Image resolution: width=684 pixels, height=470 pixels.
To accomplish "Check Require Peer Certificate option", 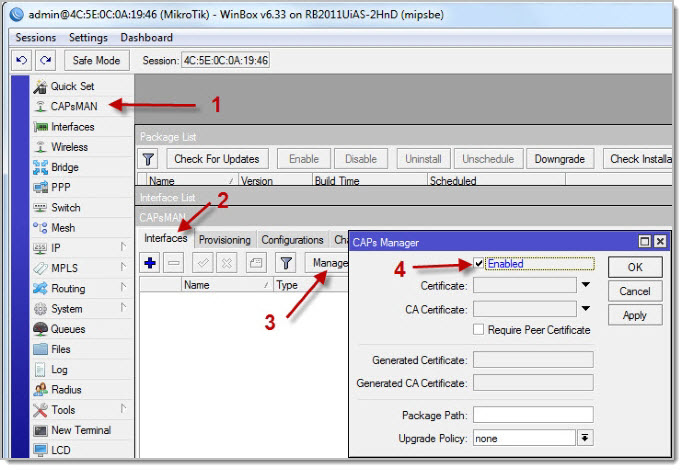I will (480, 330).
